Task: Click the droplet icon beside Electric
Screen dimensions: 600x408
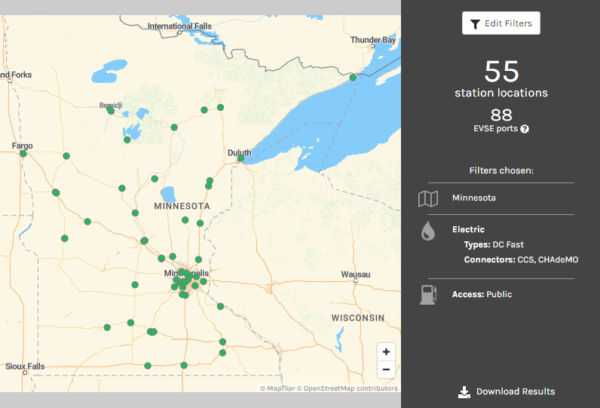Action: tap(427, 232)
